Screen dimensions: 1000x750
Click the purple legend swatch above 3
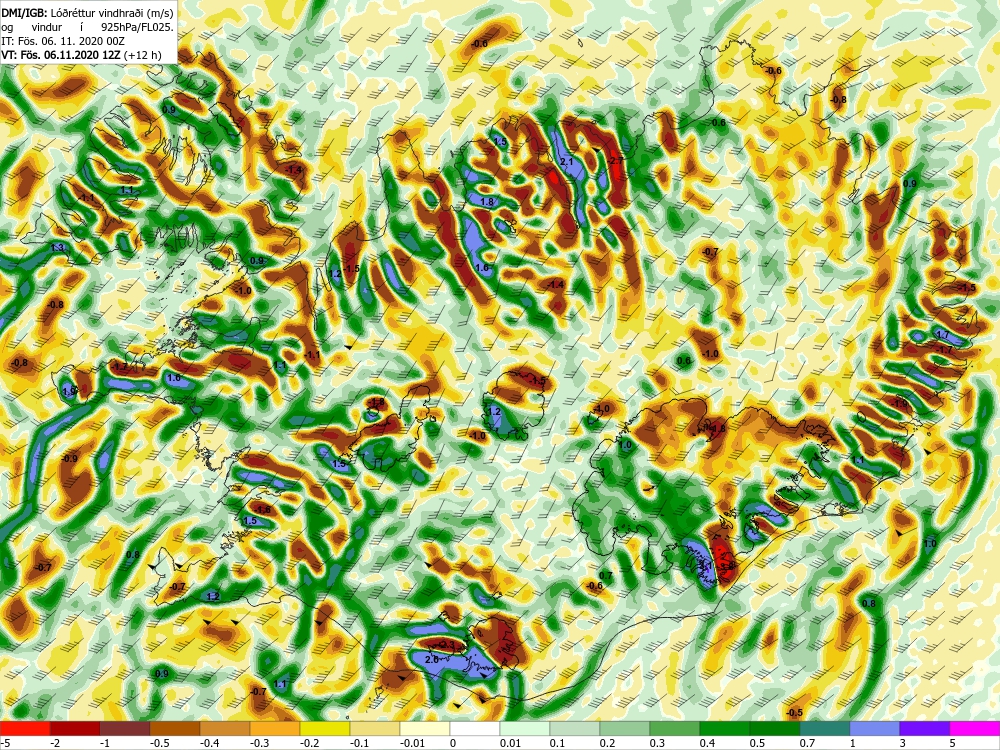tap(925, 728)
